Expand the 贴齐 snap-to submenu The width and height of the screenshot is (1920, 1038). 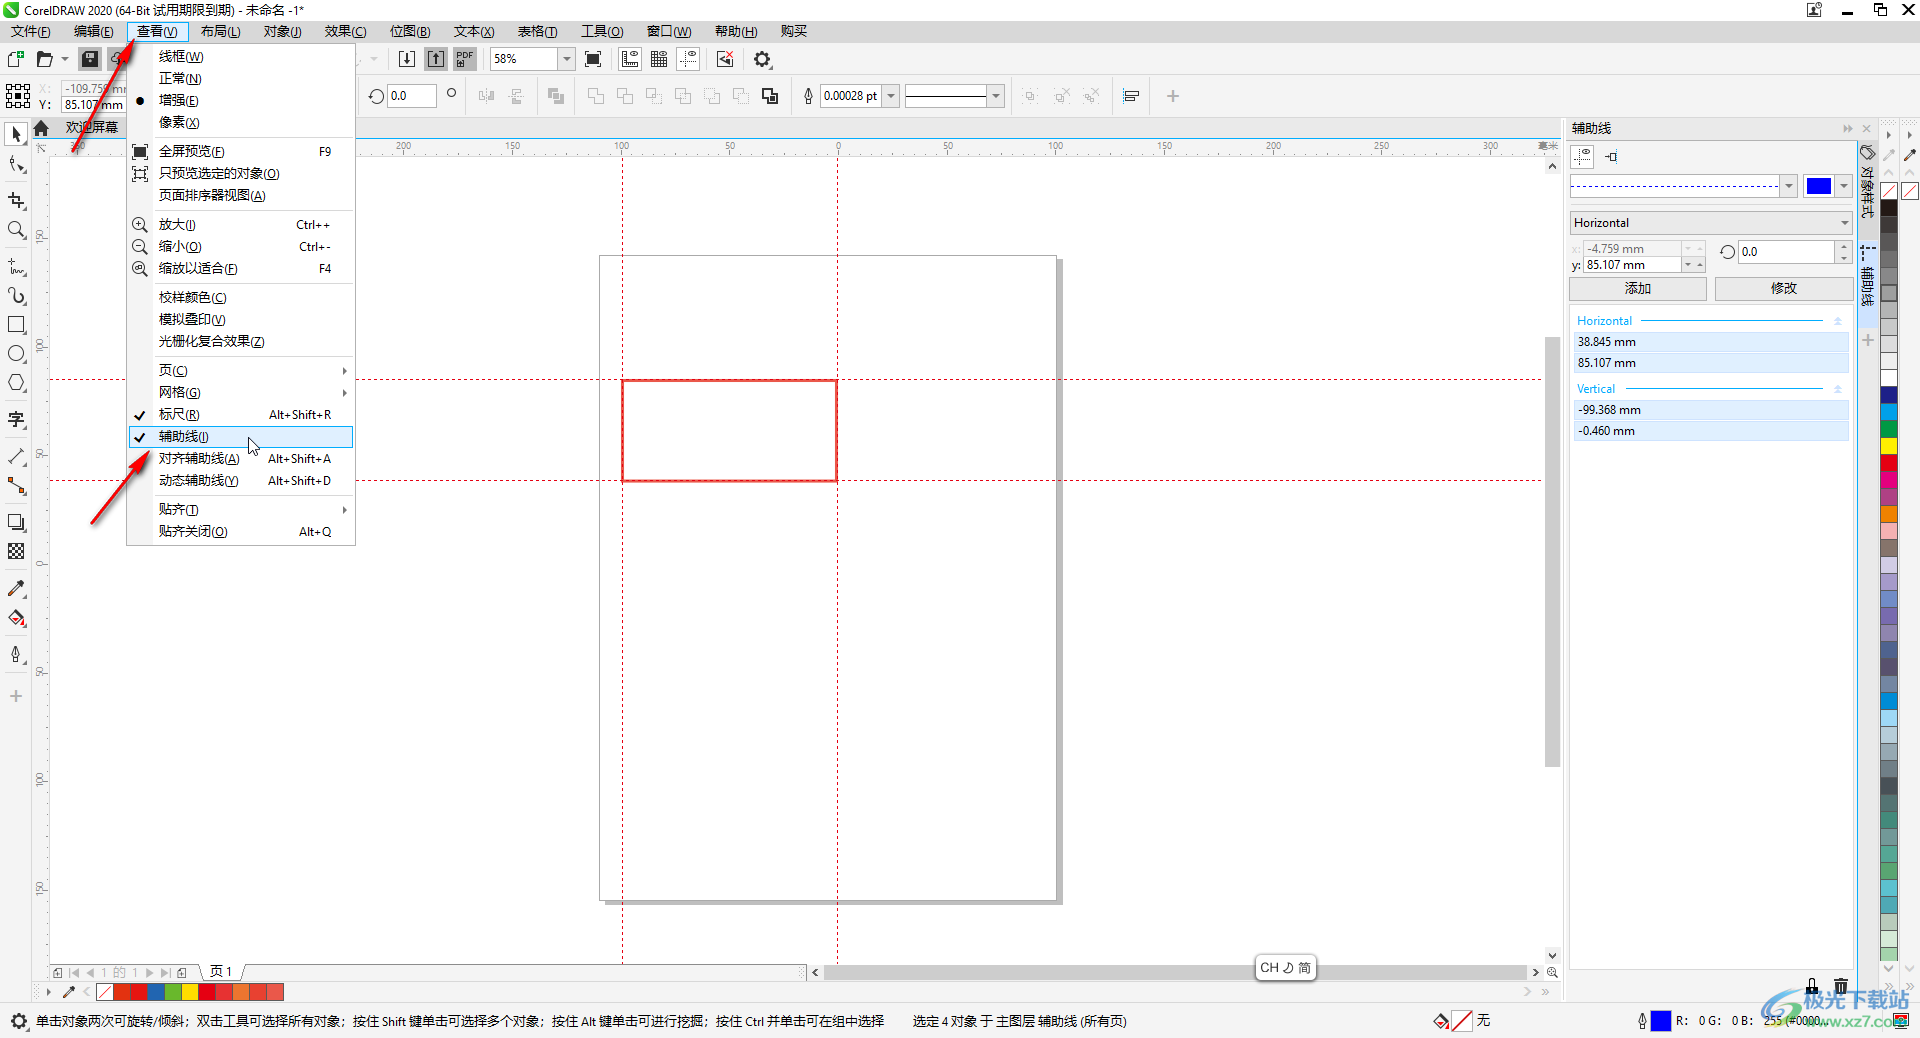(241, 510)
